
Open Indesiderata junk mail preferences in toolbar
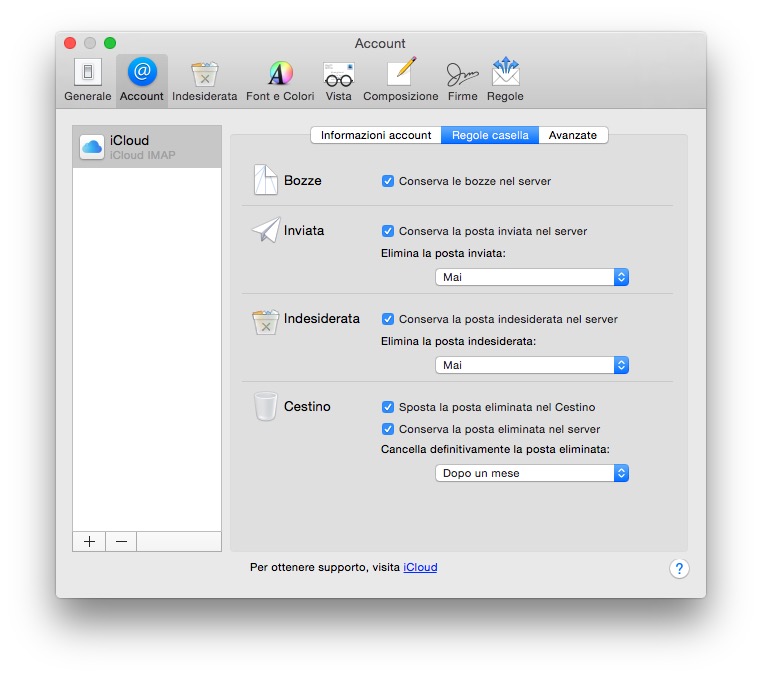click(x=204, y=80)
